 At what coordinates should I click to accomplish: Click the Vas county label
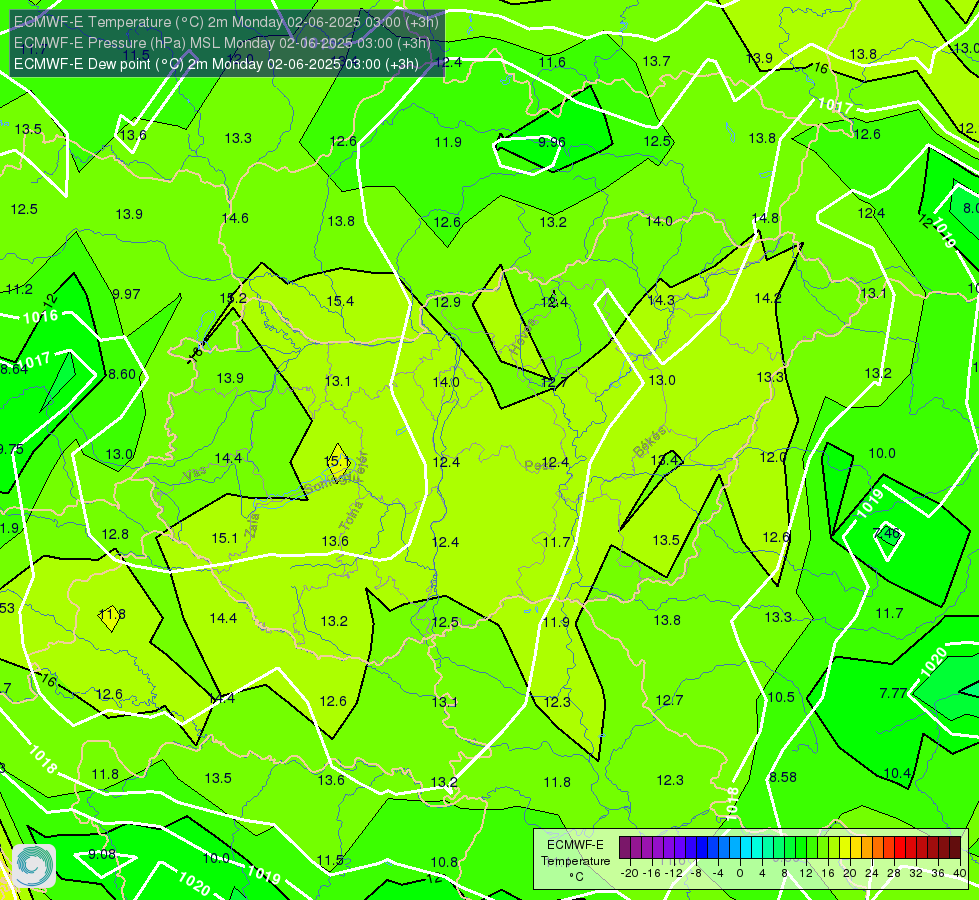195,475
